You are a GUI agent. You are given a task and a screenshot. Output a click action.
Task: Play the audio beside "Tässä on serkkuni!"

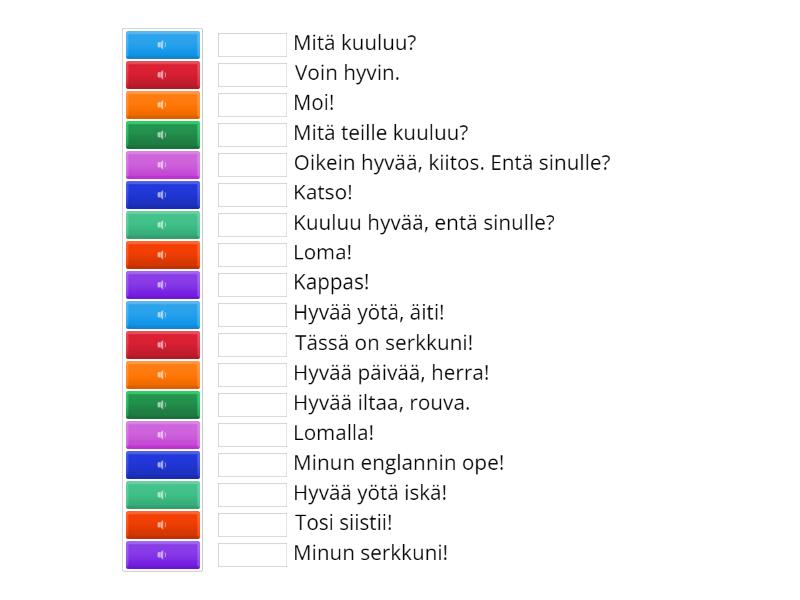pos(162,345)
